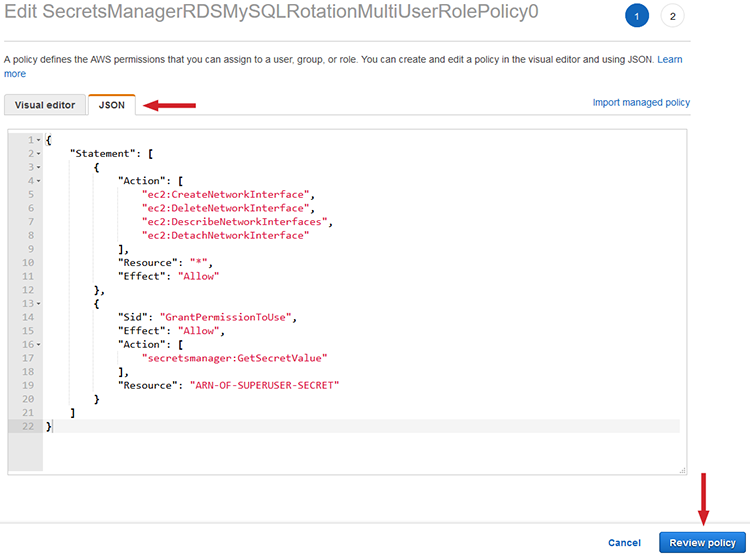Collapse the fold arrow on line 13
Screen dimensions: 750x555
[39, 304]
